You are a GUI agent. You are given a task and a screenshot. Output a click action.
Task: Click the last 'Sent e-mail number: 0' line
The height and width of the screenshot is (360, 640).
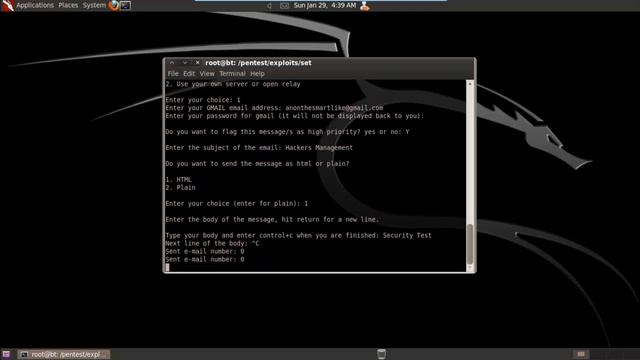pos(205,259)
